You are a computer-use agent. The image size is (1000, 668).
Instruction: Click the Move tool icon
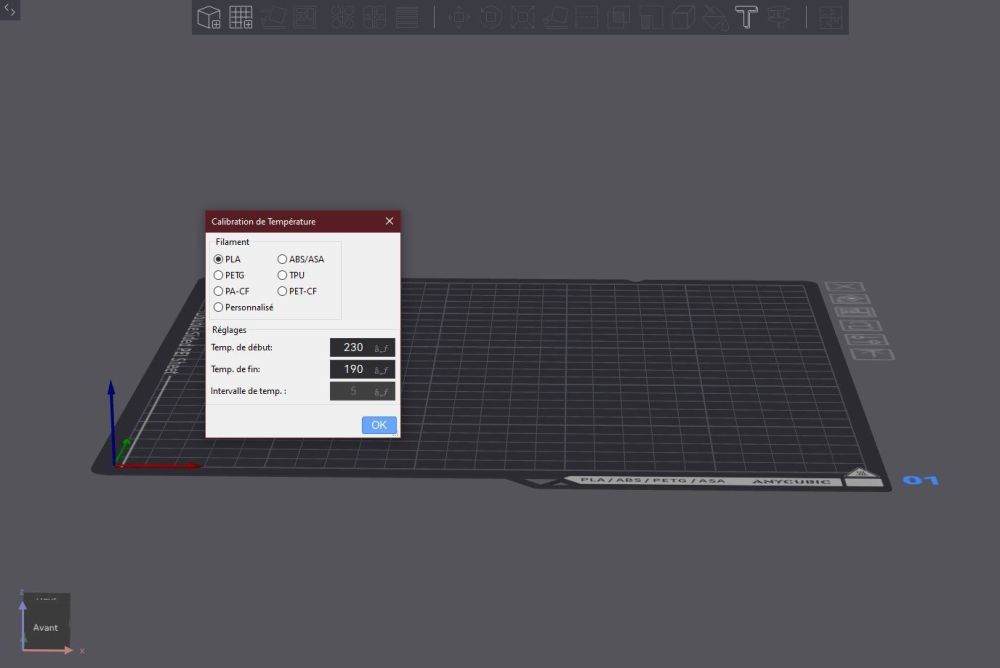point(459,17)
